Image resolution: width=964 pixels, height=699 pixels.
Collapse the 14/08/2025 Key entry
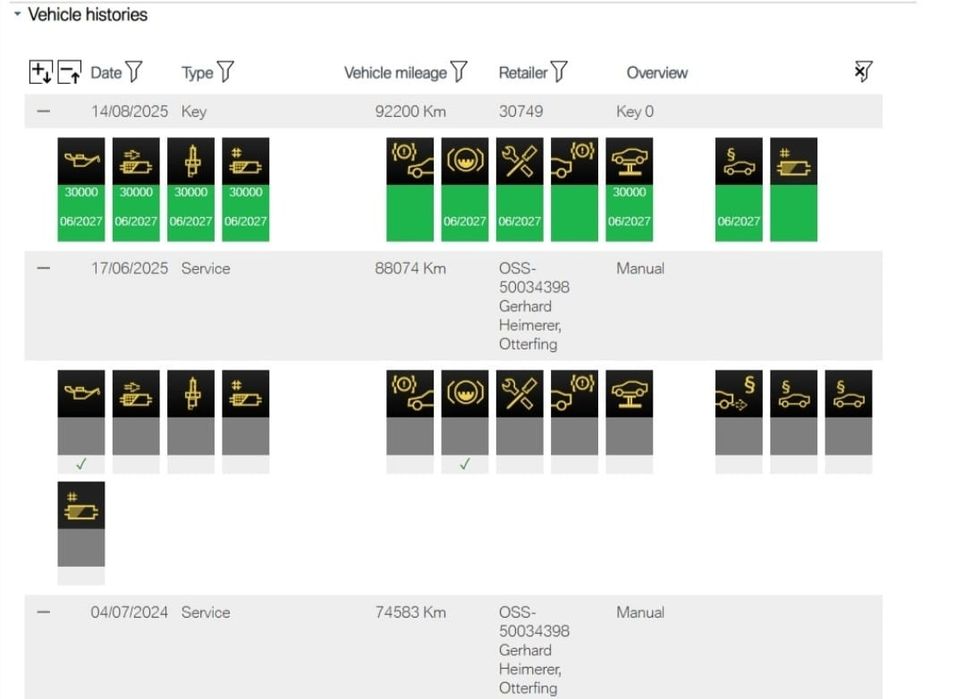pos(43,111)
